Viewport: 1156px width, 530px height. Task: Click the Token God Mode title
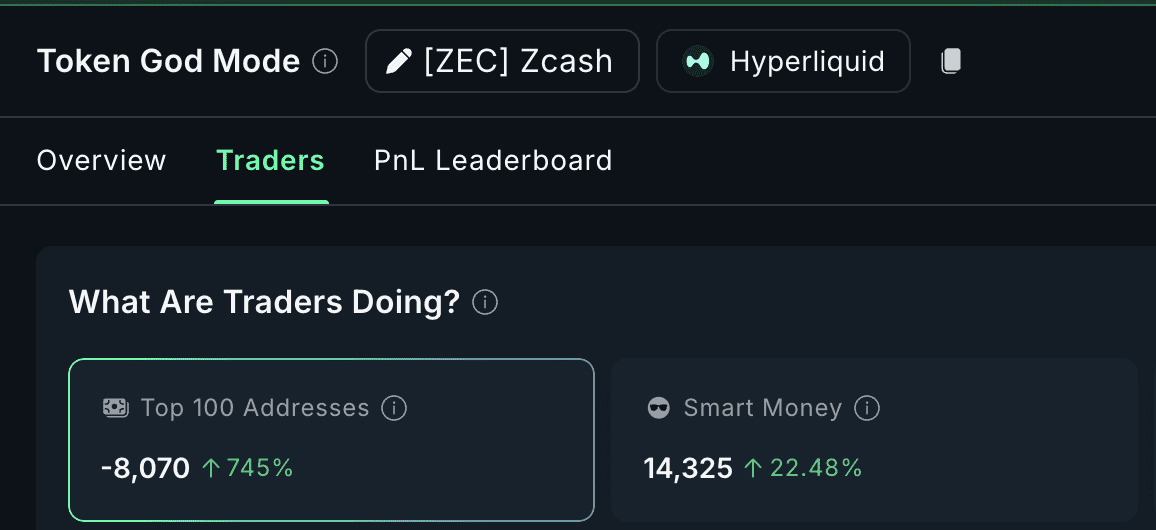click(168, 62)
